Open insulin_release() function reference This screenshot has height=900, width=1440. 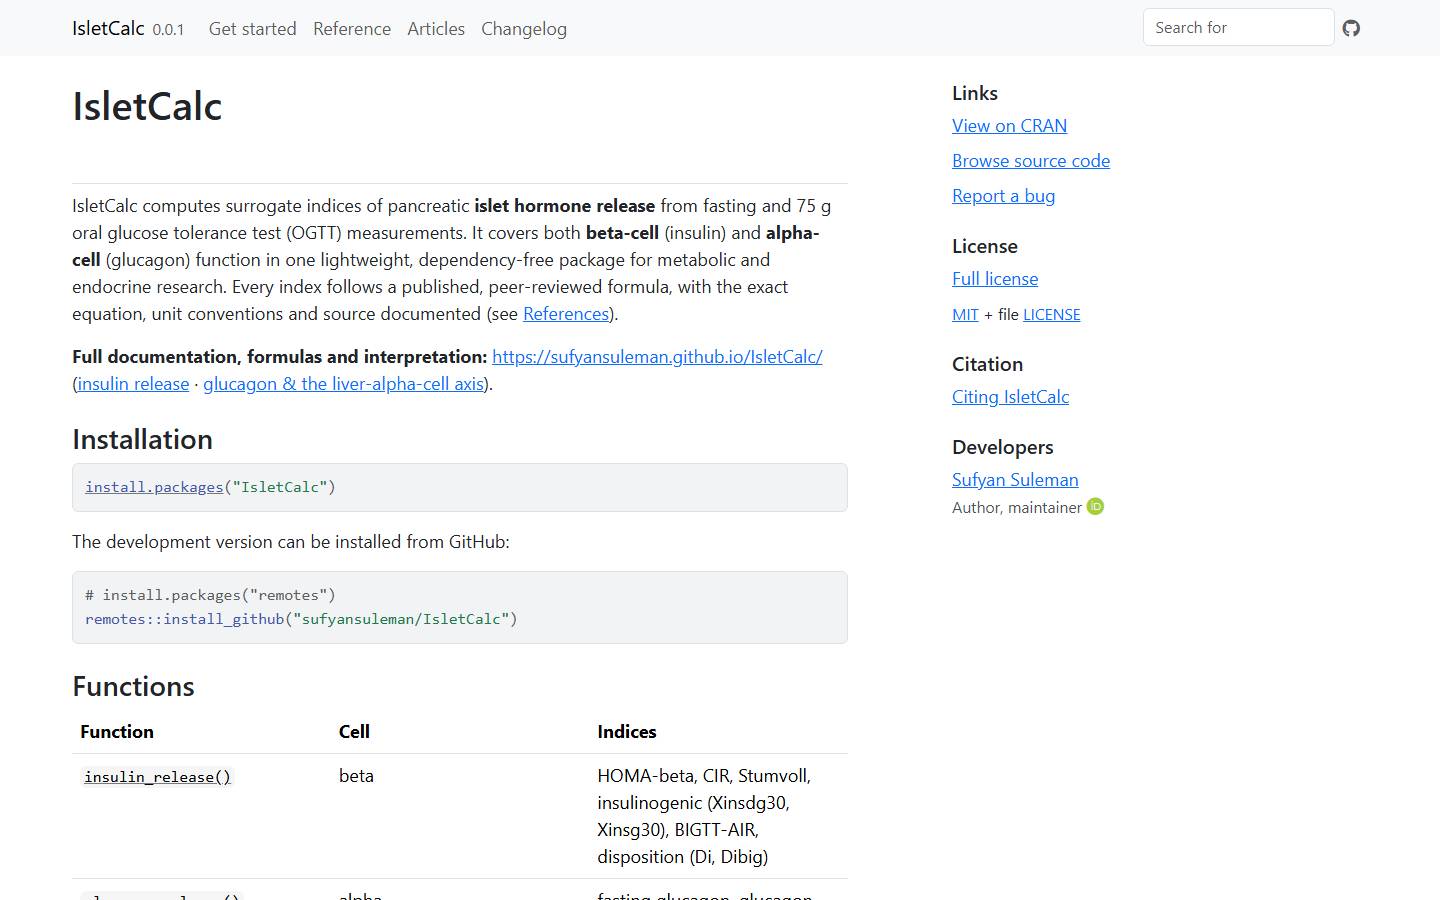(157, 777)
